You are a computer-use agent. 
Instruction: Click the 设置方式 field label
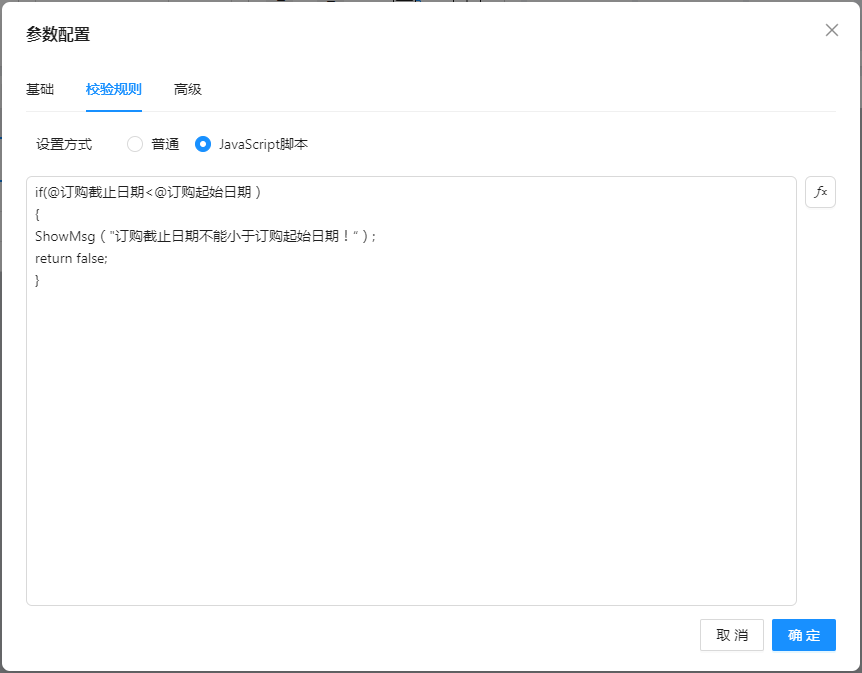pyautogui.click(x=64, y=144)
